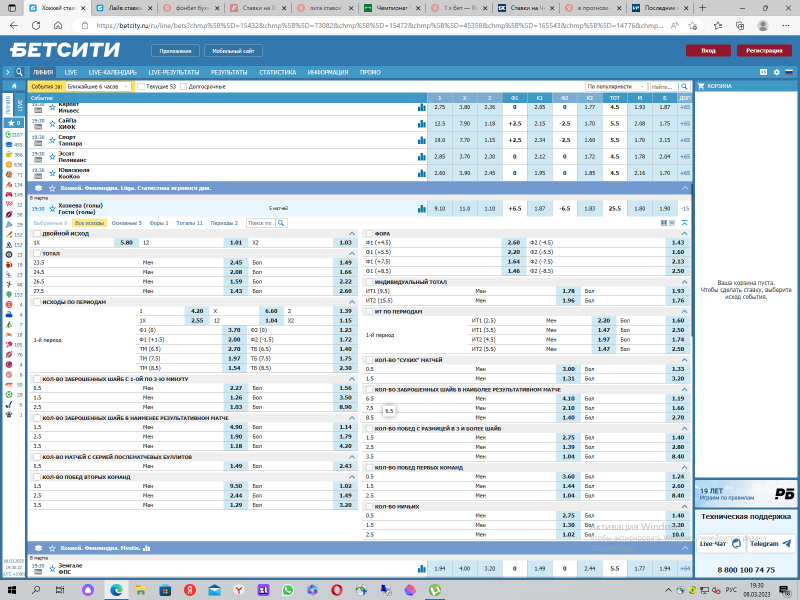The height and width of the screenshot is (600, 800).
Task: Open the По популярности sorting dropdown
Action: click(x=613, y=87)
